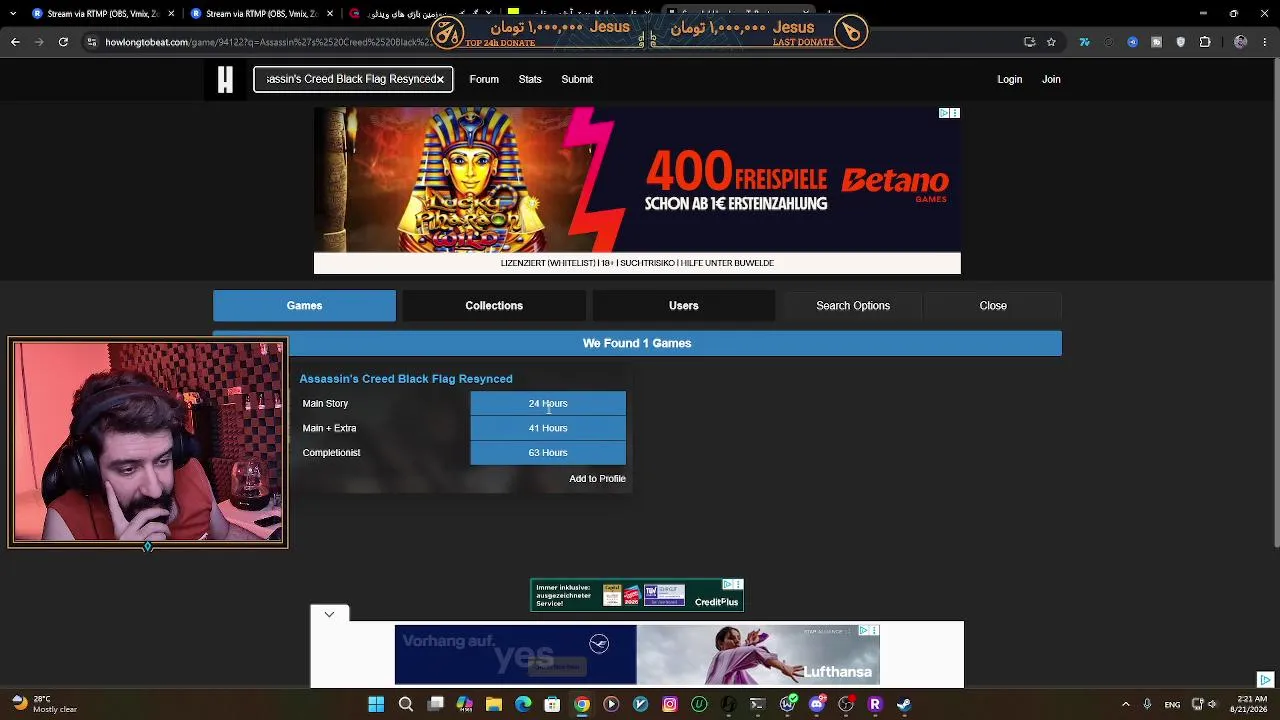Image resolution: width=1280 pixels, height=720 pixels.
Task: Click the Betano 400 Freispiele ad banner
Action: coord(637,191)
